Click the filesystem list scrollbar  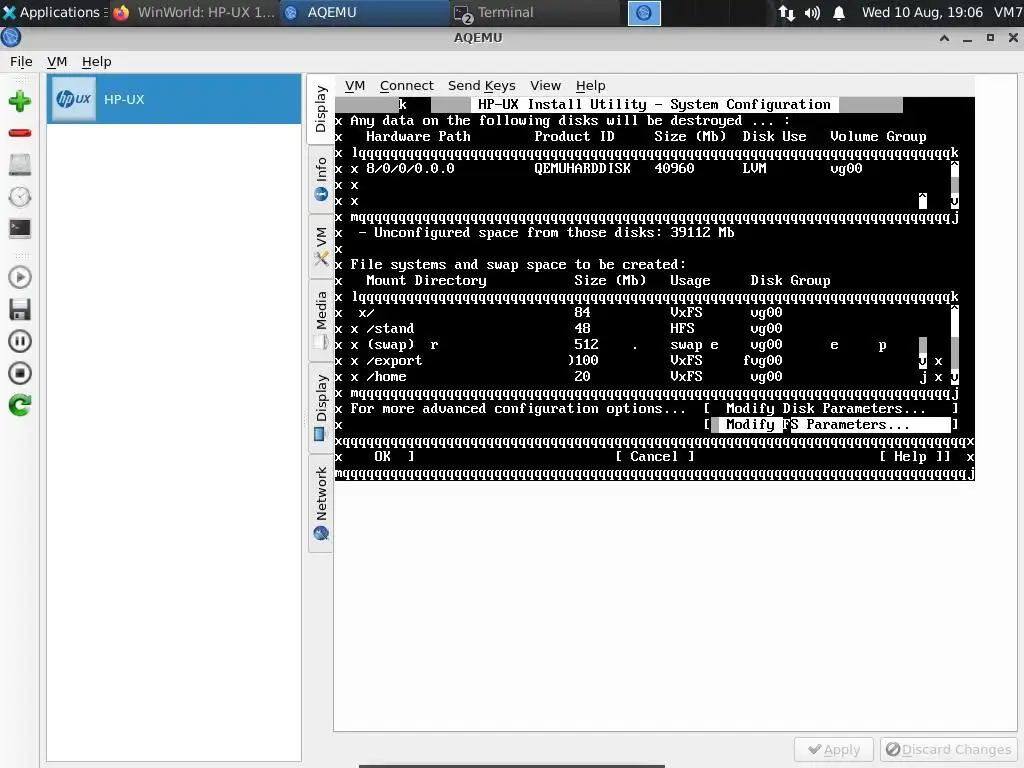tap(954, 345)
